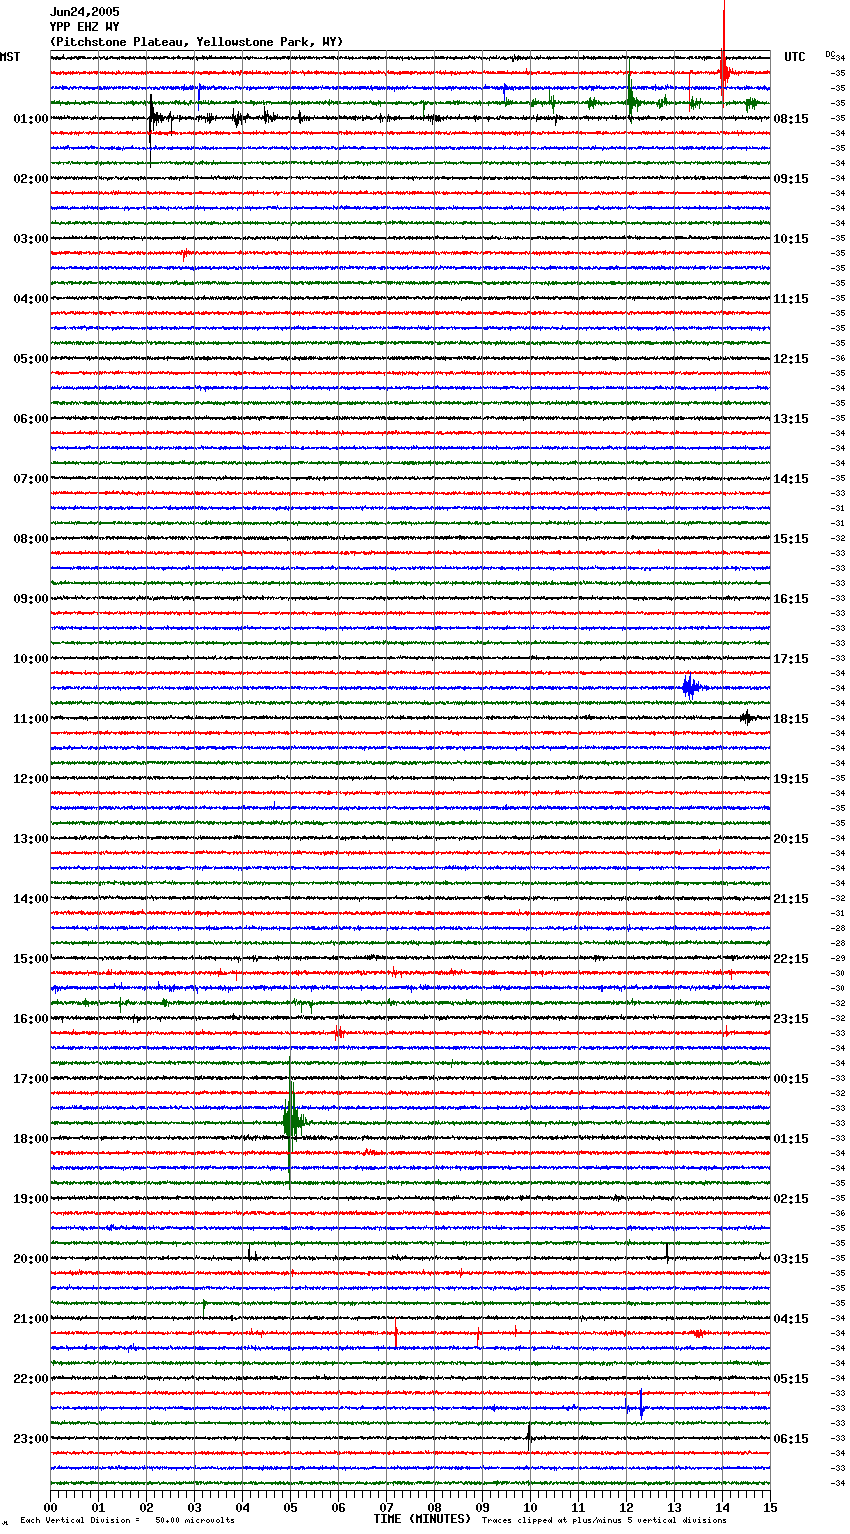850x1534 pixels.
Task: Click minute 03 on the bottom axis
Action: tap(194, 1507)
